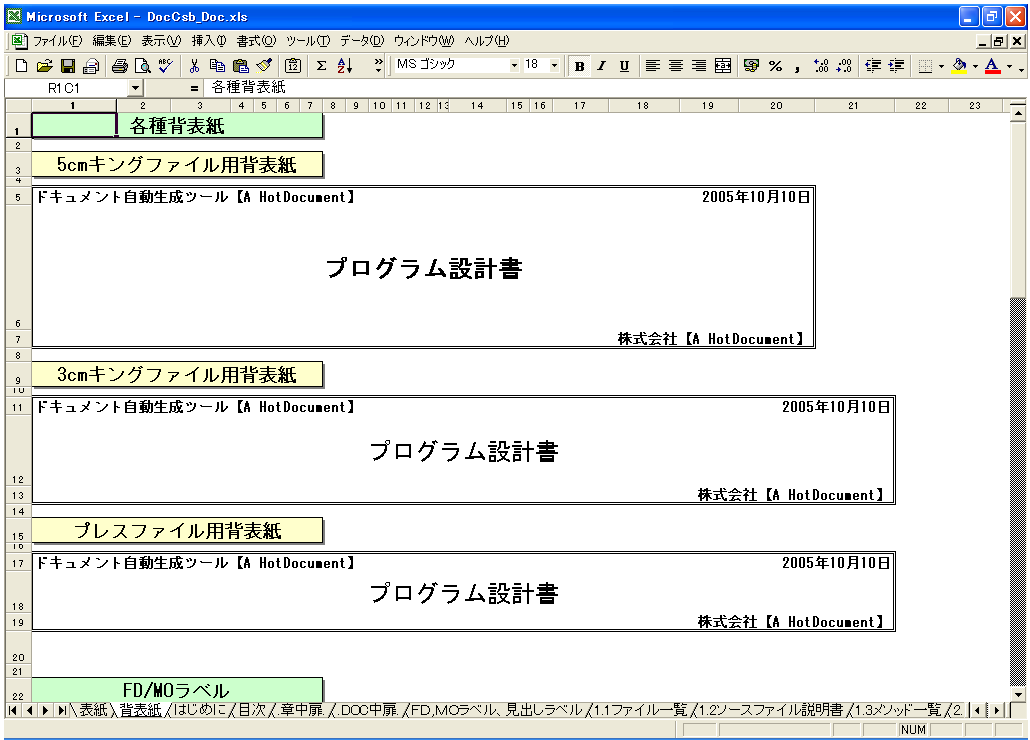Click the Print icon

point(120,66)
